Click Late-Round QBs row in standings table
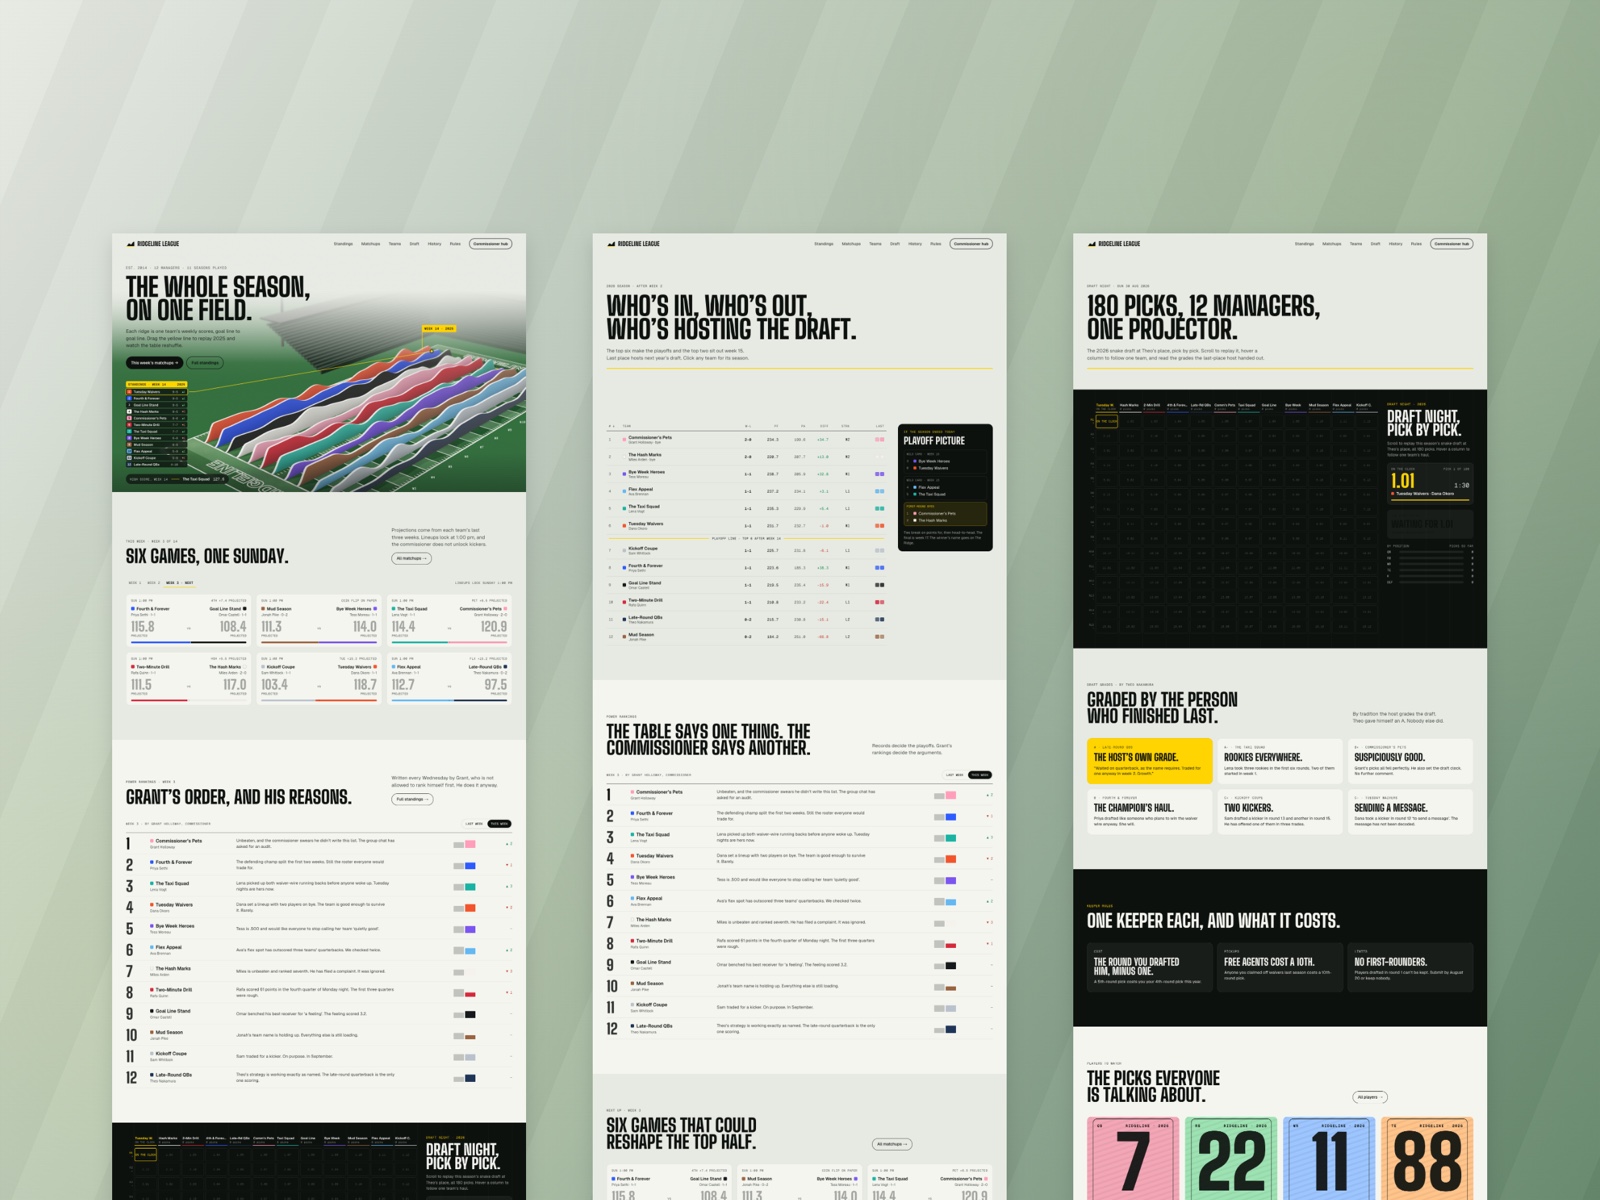The height and width of the screenshot is (1200, 1600). 747,619
